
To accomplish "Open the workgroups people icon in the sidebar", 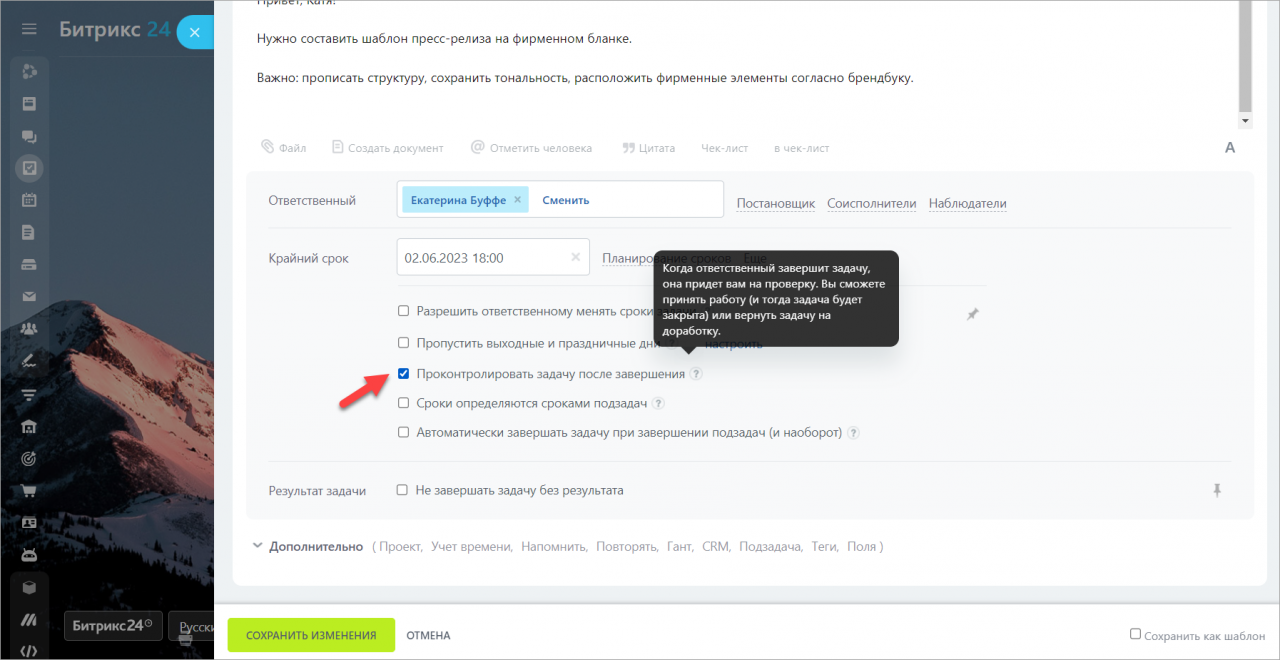I will (x=29, y=328).
